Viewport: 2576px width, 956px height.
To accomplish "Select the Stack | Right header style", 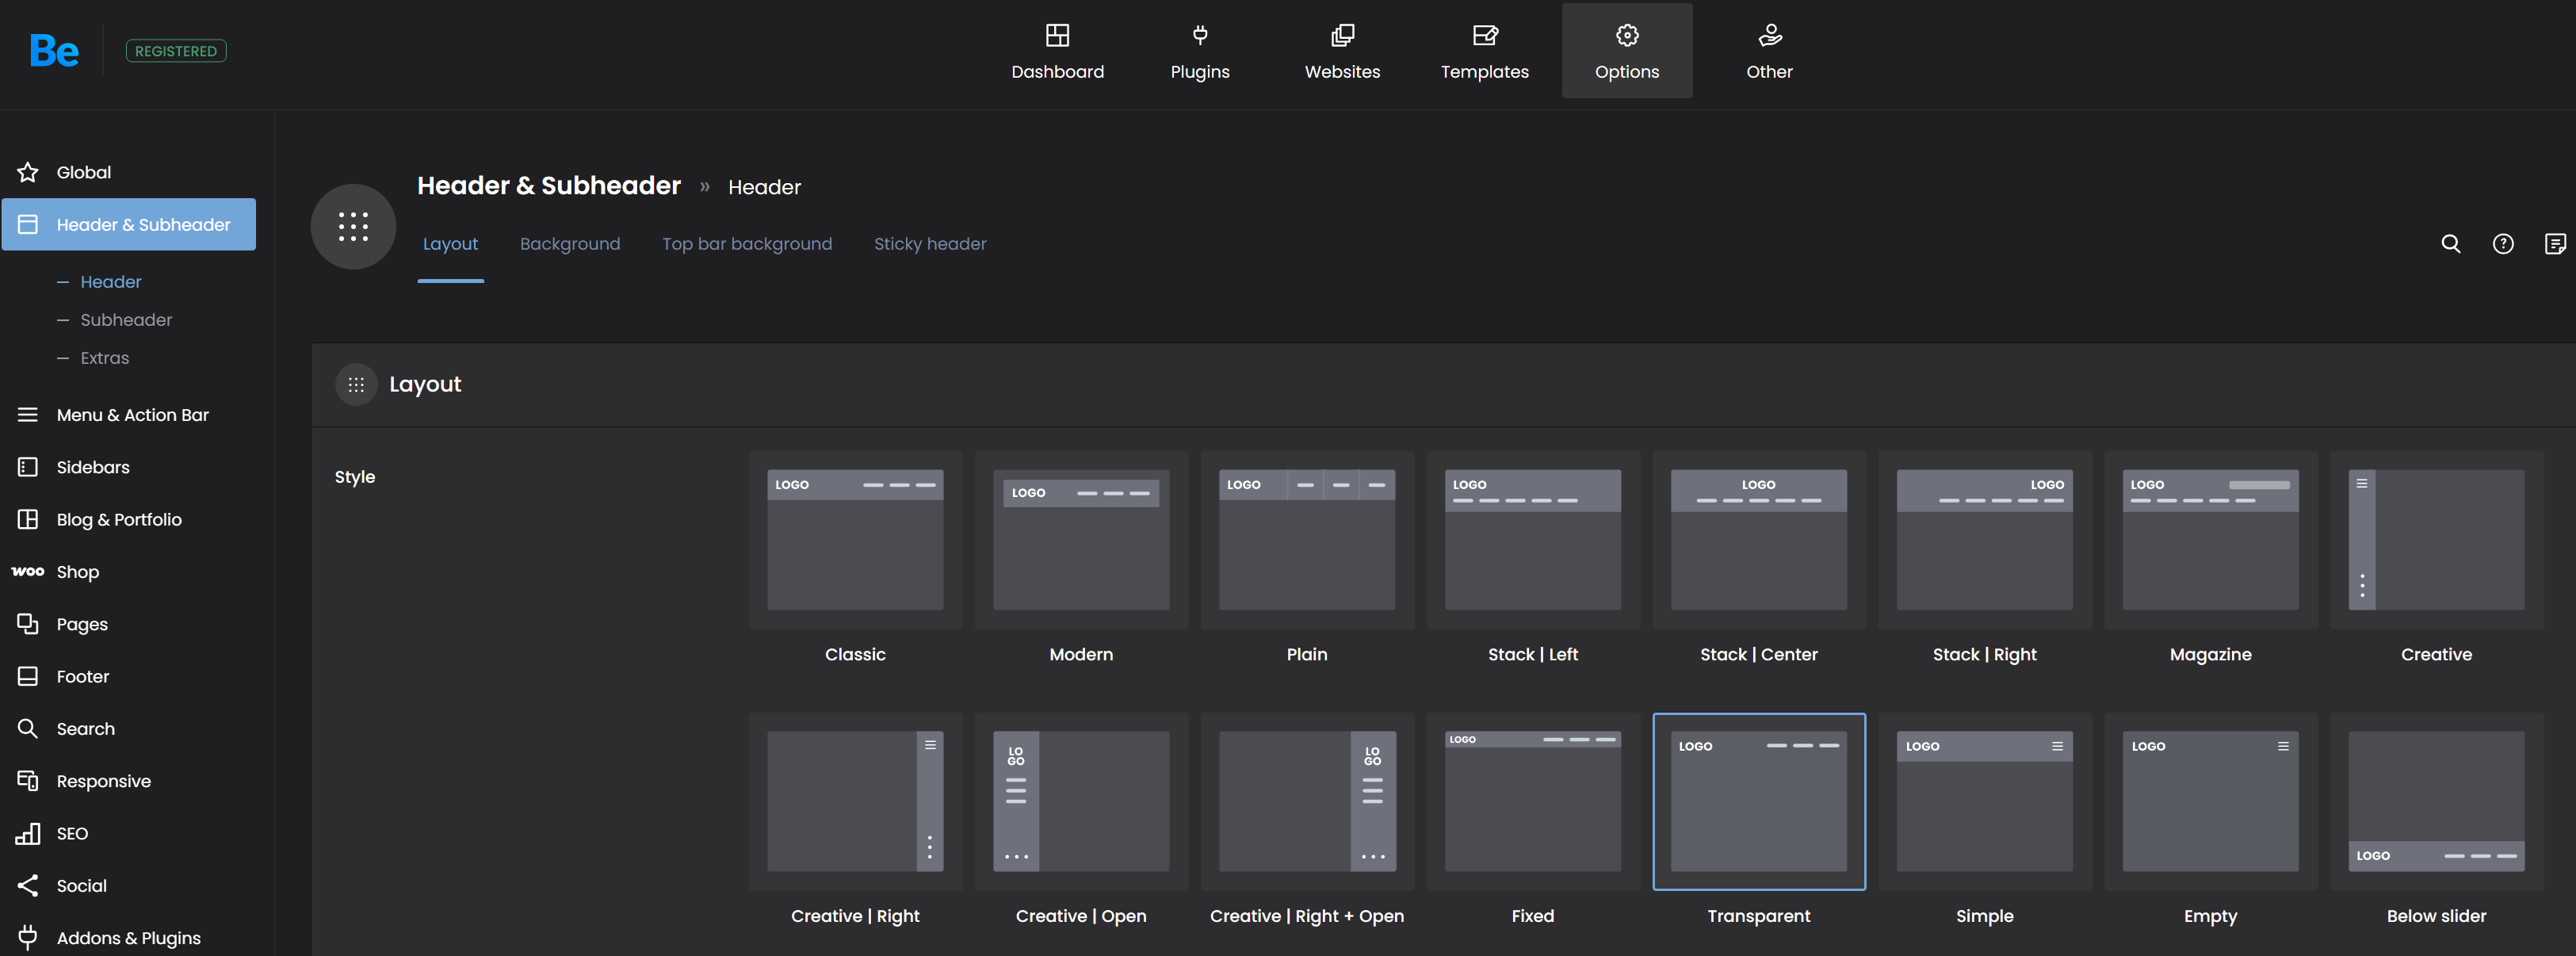I will 1985,540.
